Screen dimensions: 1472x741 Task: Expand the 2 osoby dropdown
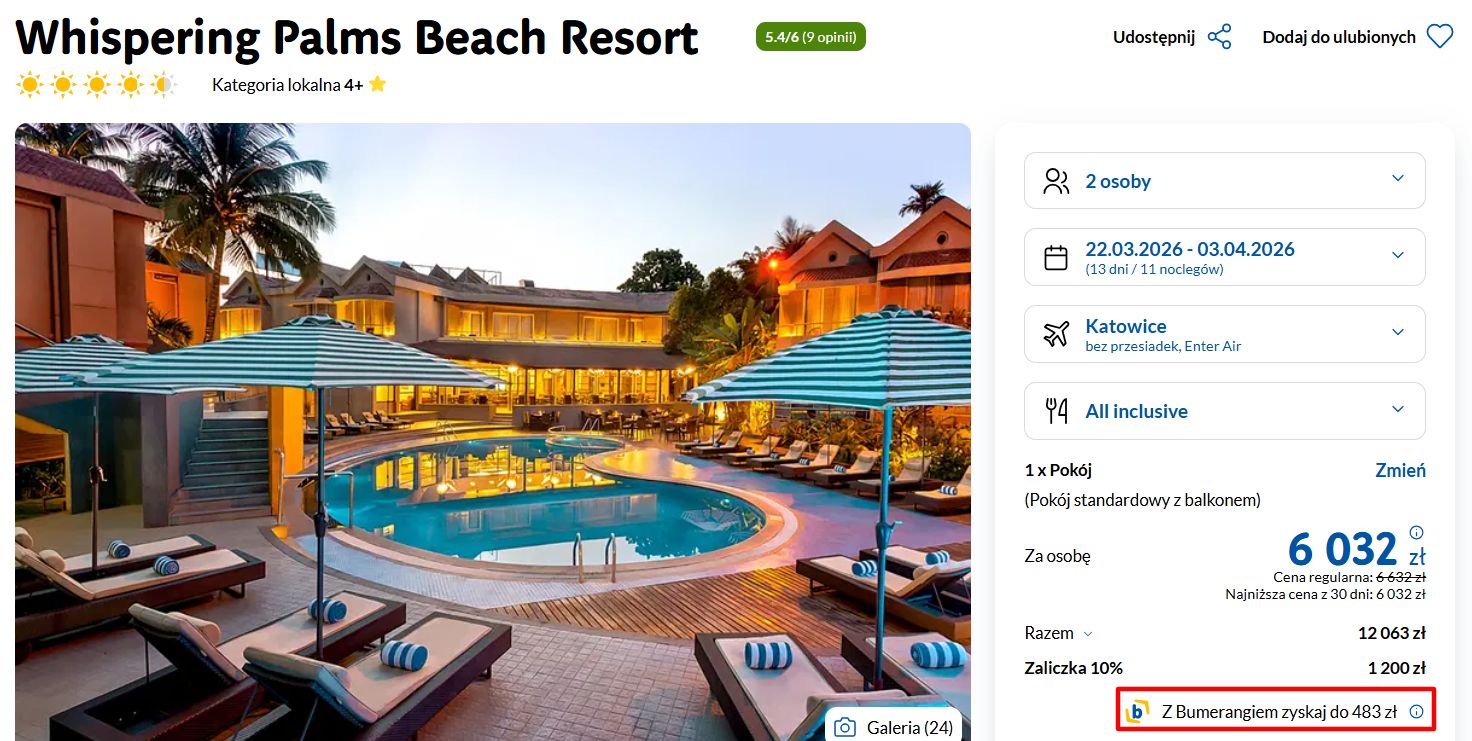[x=1225, y=181]
